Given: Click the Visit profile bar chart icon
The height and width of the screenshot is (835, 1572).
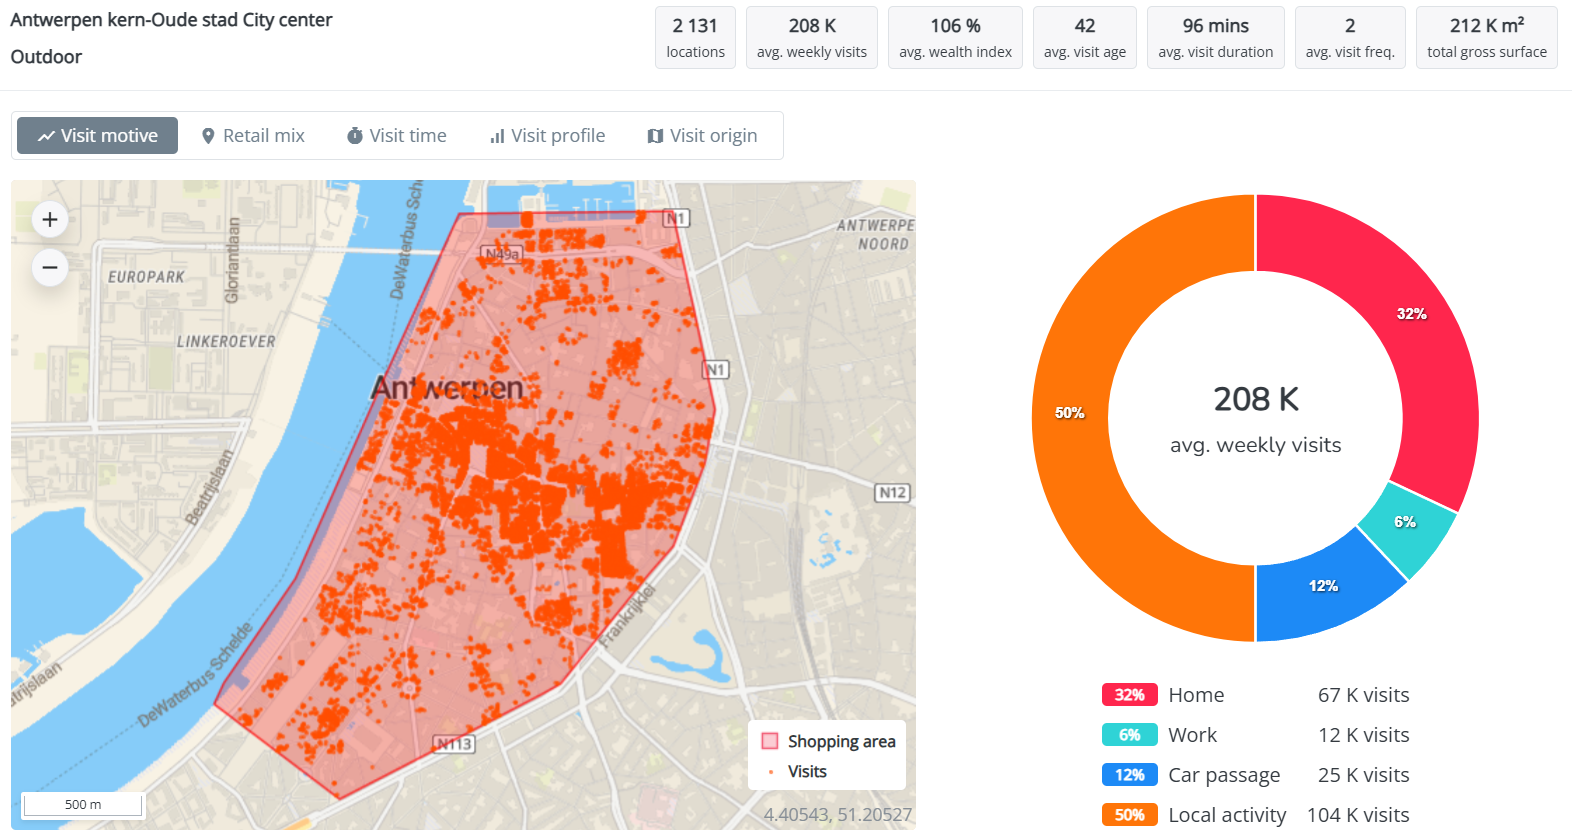Looking at the screenshot, I should (x=497, y=136).
